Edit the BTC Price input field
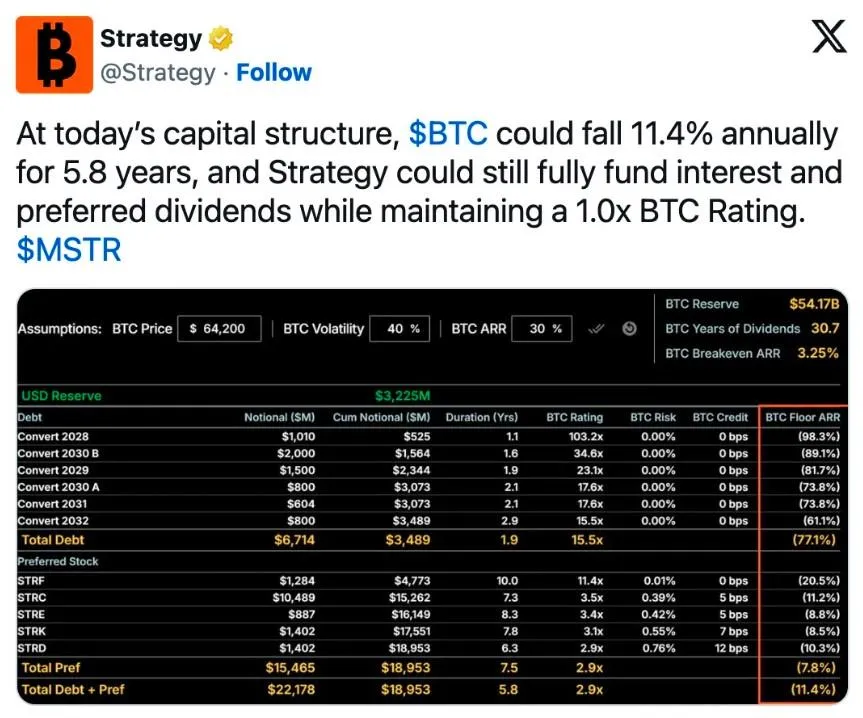The width and height of the screenshot is (863, 718). (219, 328)
